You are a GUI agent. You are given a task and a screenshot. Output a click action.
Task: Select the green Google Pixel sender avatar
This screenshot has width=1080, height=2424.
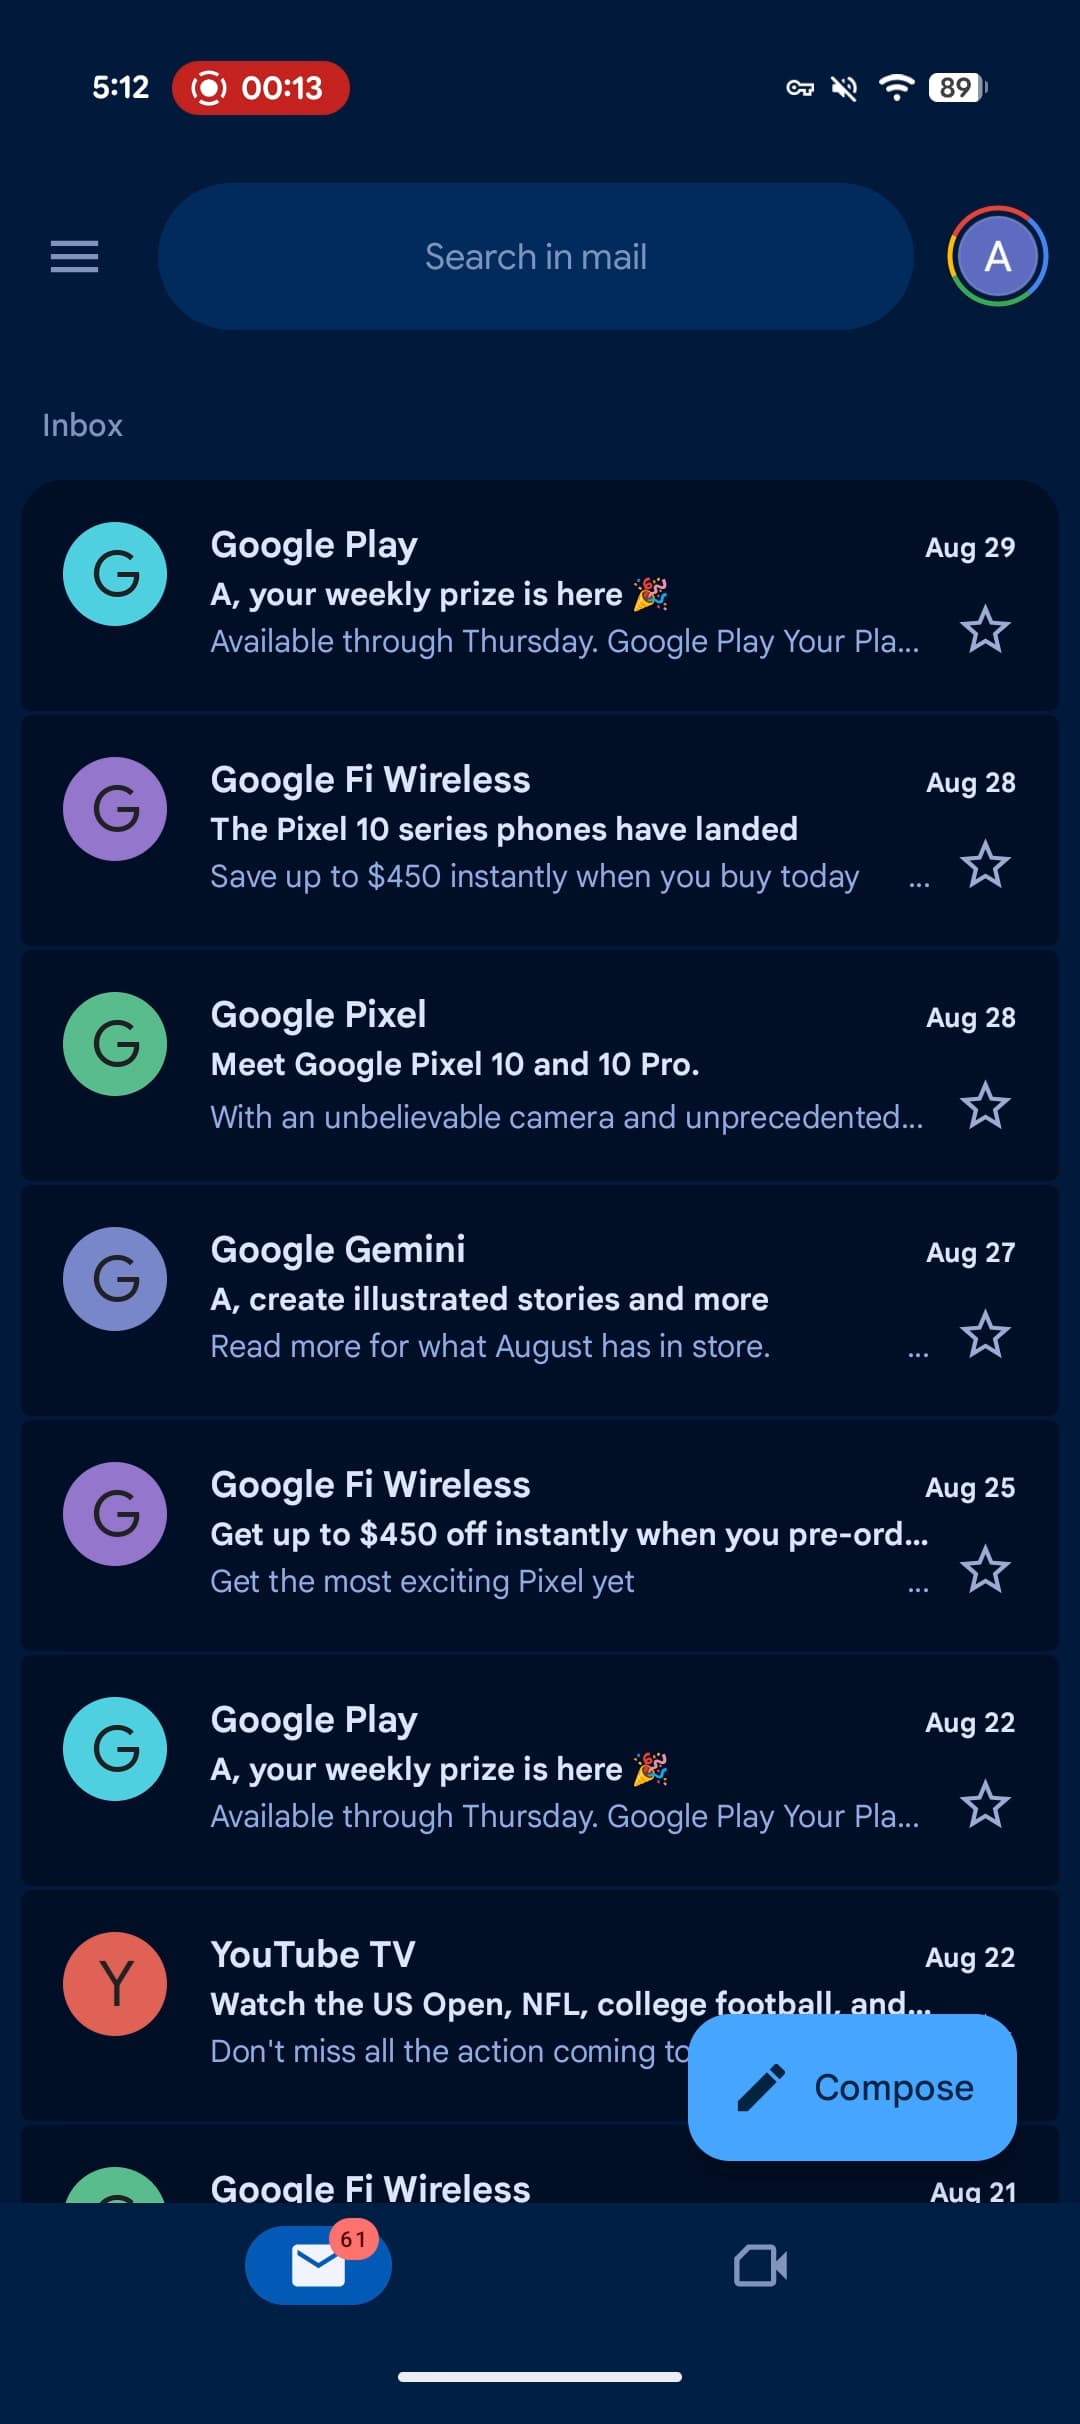[115, 1044]
